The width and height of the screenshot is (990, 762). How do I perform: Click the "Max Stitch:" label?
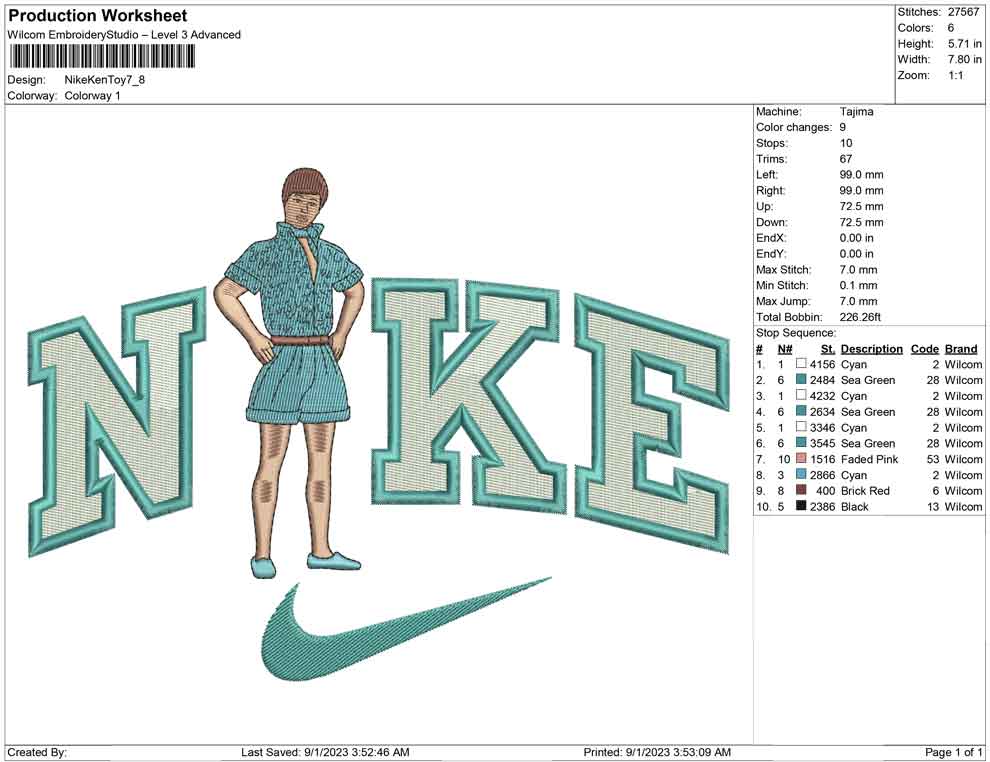coord(784,270)
